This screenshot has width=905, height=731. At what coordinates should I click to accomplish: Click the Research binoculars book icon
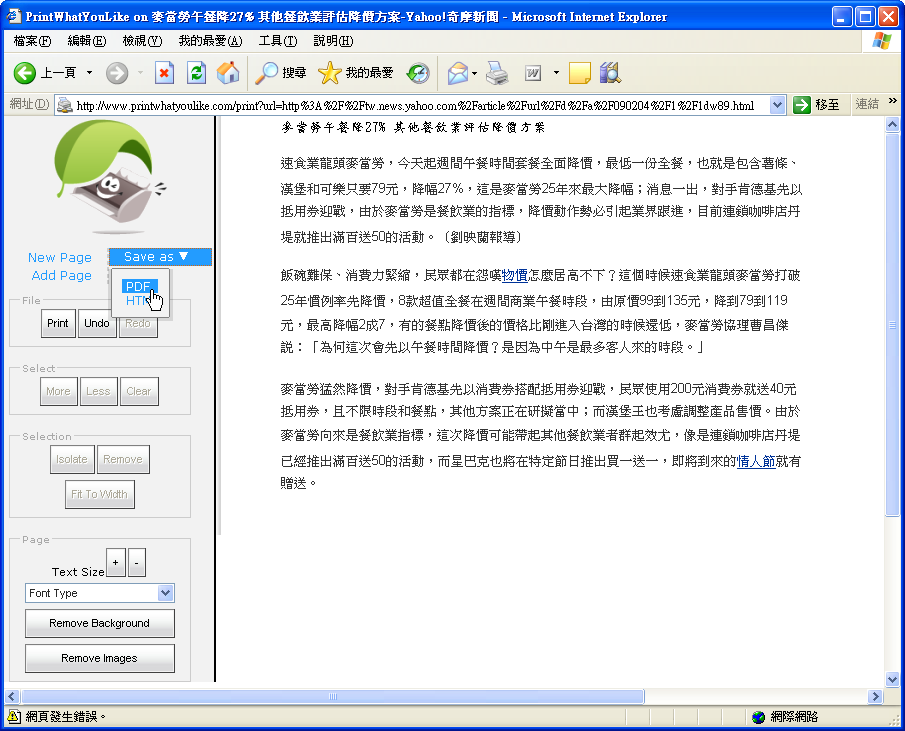point(610,73)
